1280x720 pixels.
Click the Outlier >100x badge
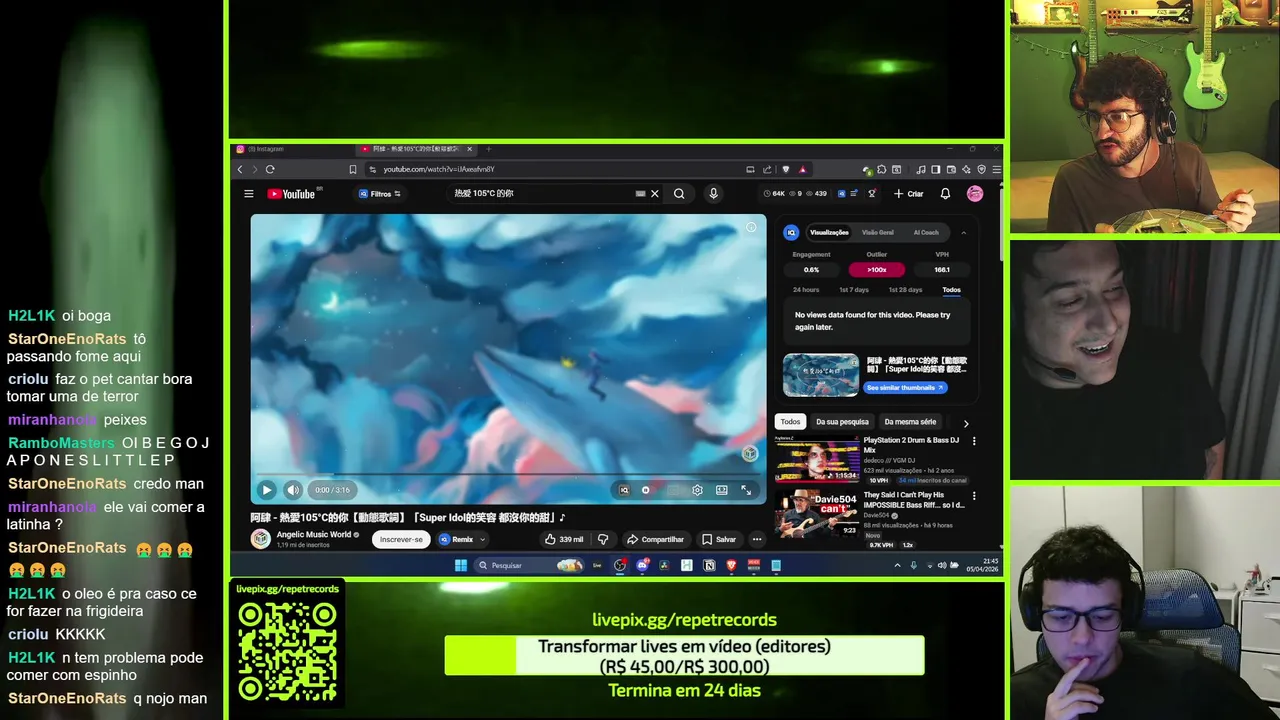[x=877, y=269]
